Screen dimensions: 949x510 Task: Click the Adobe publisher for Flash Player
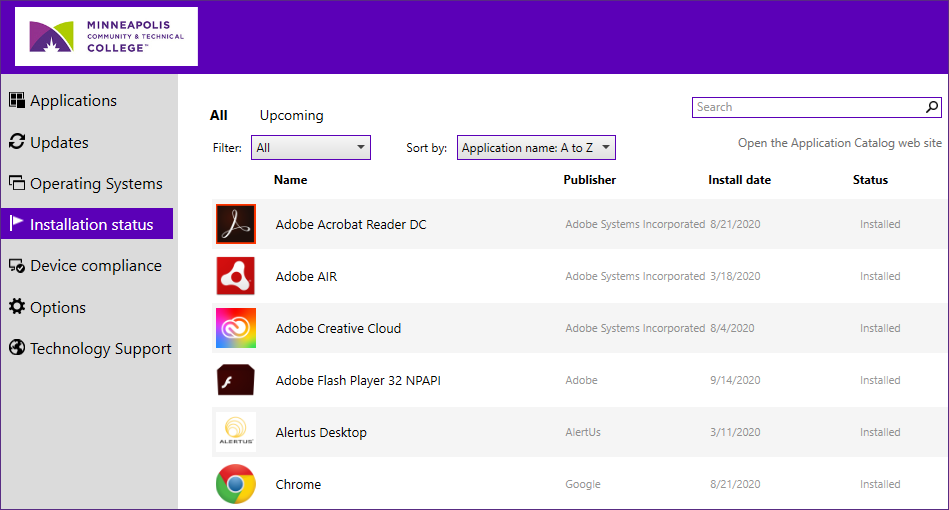coord(582,380)
